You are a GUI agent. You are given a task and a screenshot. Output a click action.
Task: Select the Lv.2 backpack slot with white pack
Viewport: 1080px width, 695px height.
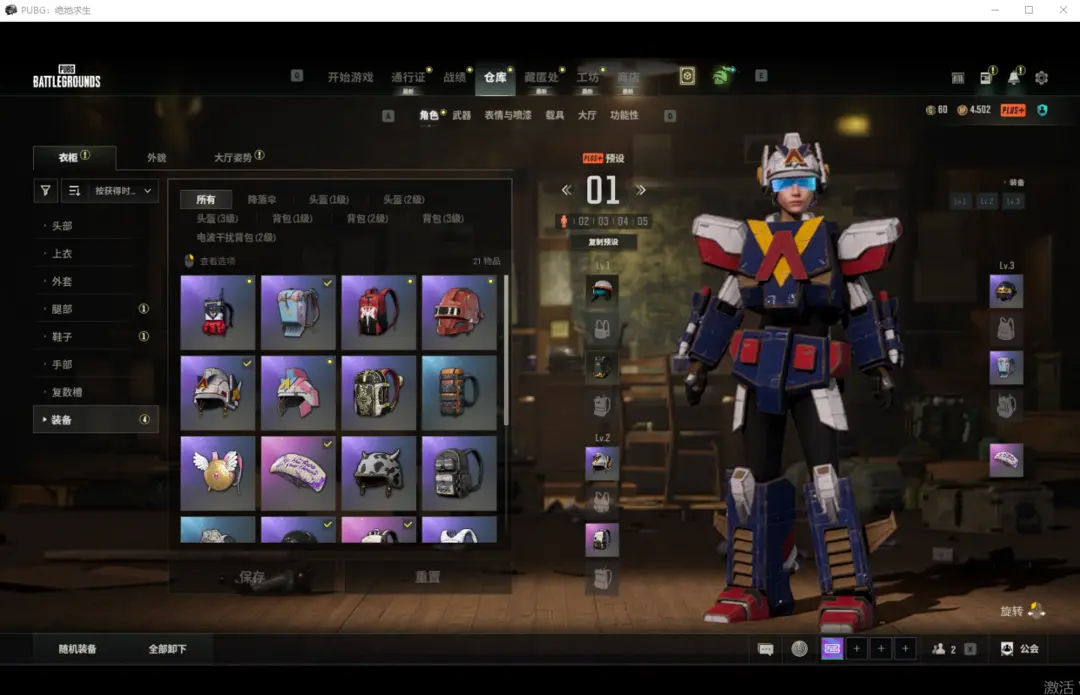[x=601, y=539]
